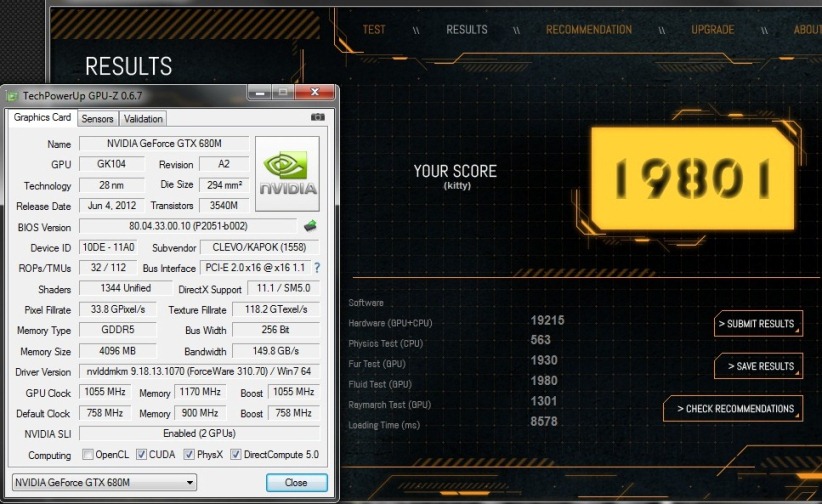Click the Physics Test score 563

[x=540, y=340]
